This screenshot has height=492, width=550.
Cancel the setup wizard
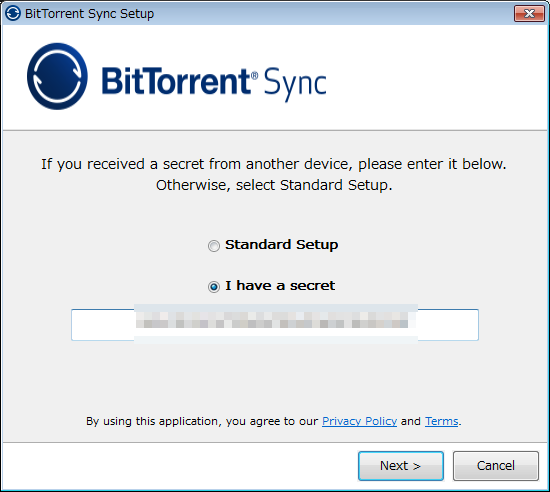(496, 466)
